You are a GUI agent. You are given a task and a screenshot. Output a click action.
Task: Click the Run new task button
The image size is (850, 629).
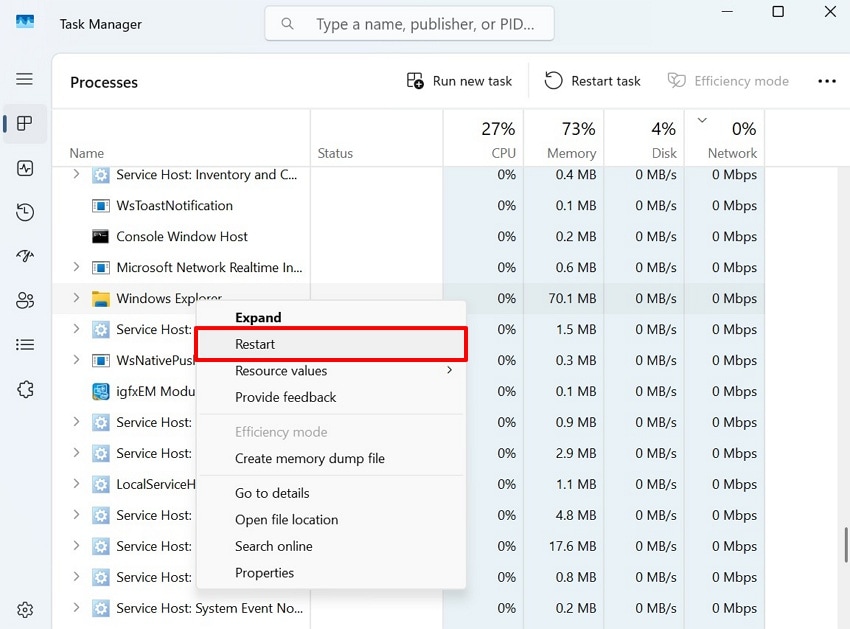pyautogui.click(x=458, y=81)
